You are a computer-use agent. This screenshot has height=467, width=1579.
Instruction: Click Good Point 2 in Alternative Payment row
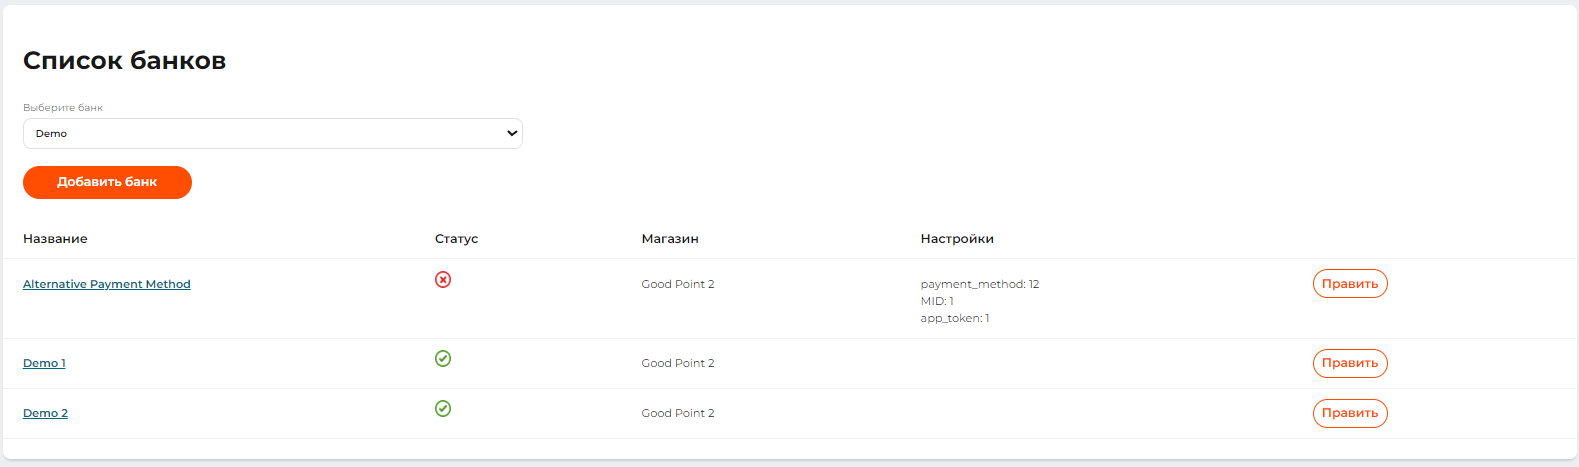pyautogui.click(x=678, y=284)
